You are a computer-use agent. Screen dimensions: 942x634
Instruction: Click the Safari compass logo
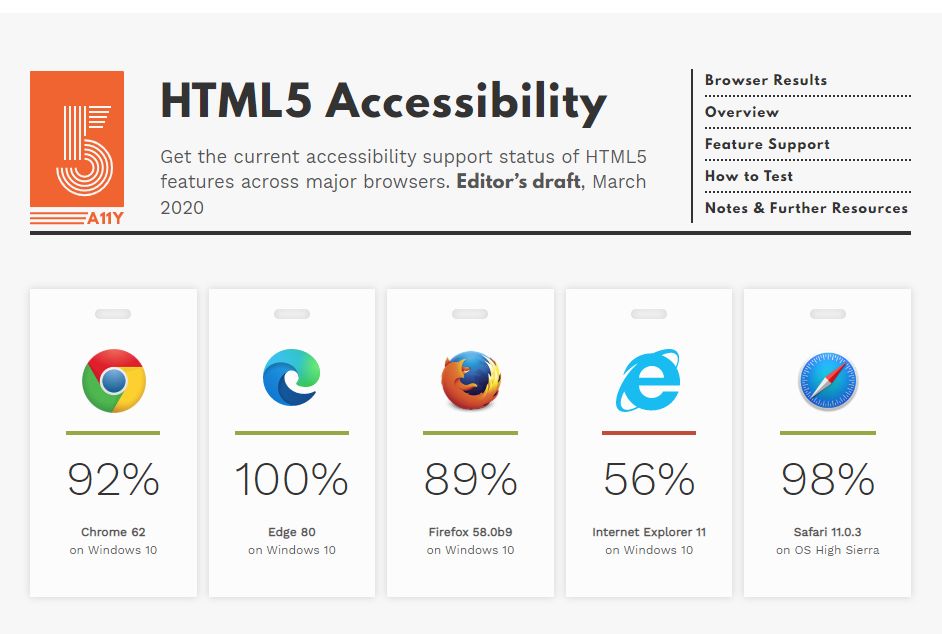pos(828,381)
